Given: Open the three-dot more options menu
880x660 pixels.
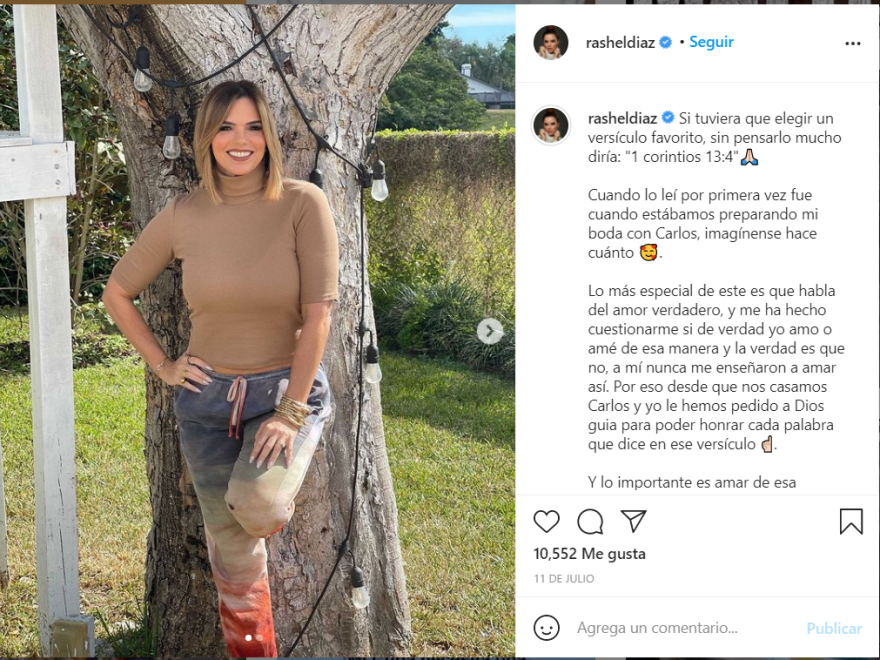Looking at the screenshot, I should 852,43.
